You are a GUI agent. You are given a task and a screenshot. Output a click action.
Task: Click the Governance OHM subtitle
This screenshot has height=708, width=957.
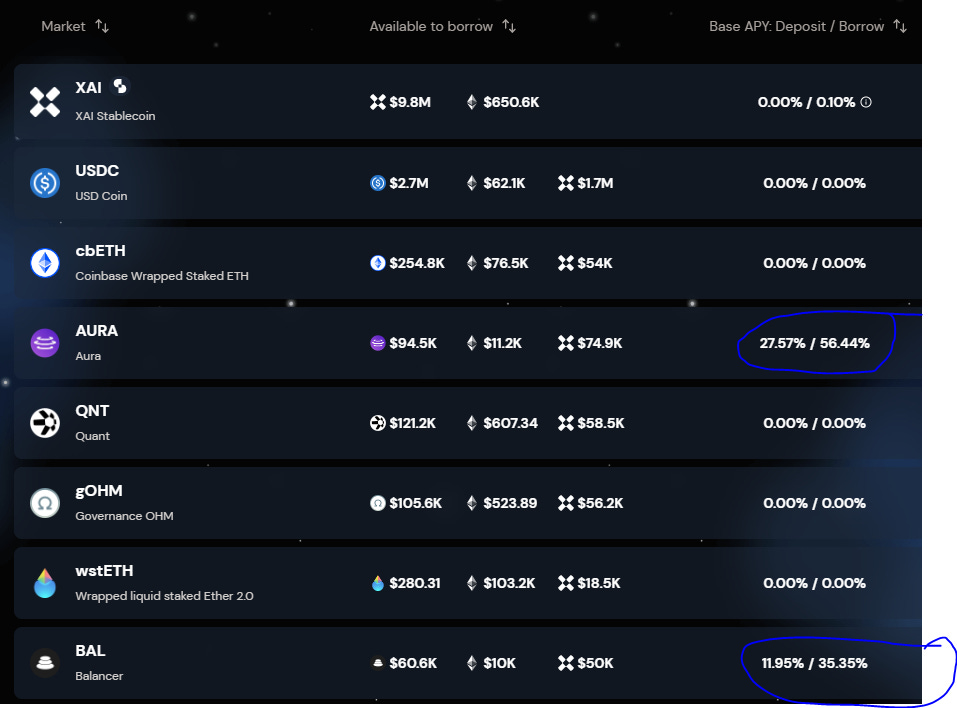click(125, 516)
